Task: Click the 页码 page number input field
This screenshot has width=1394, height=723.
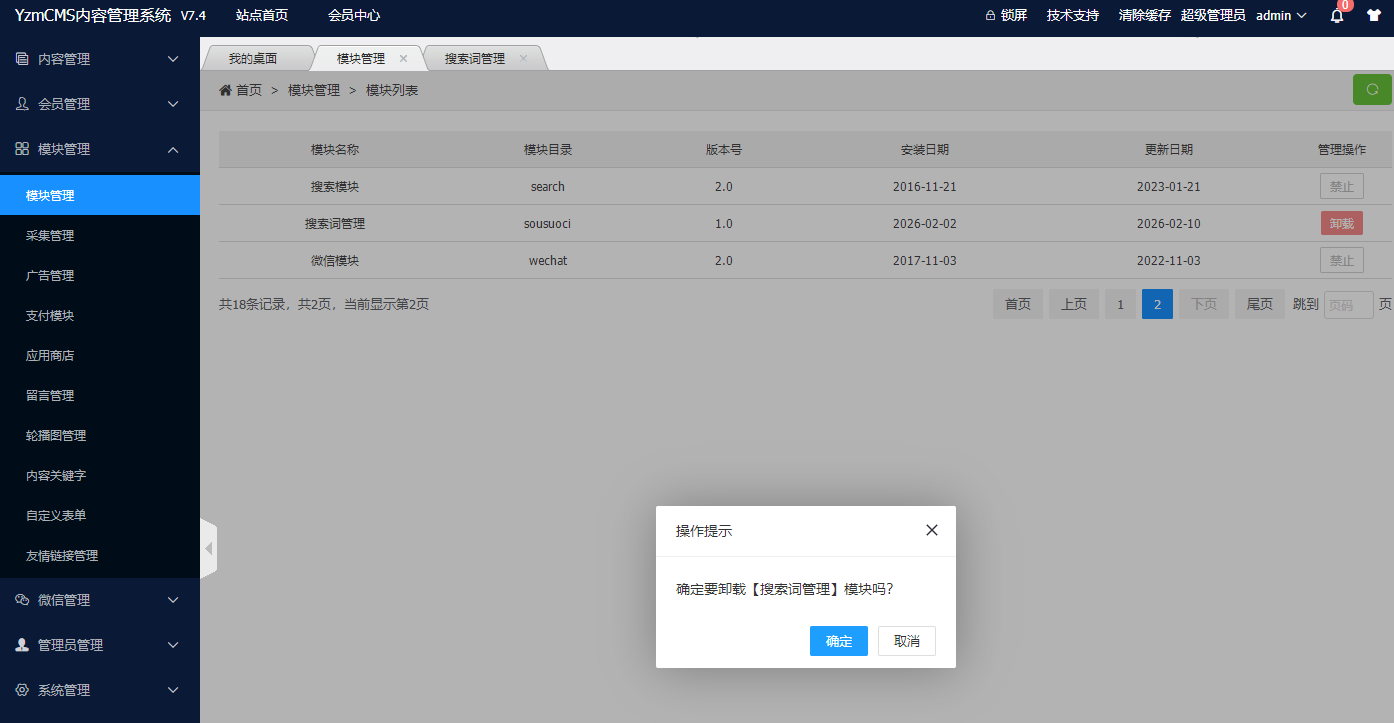Action: [x=1348, y=304]
